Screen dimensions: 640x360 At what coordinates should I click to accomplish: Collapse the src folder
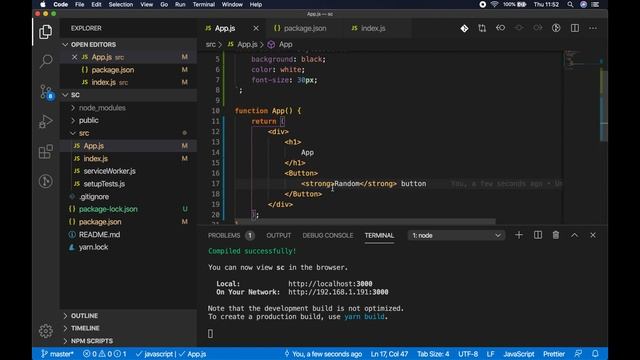[84, 133]
